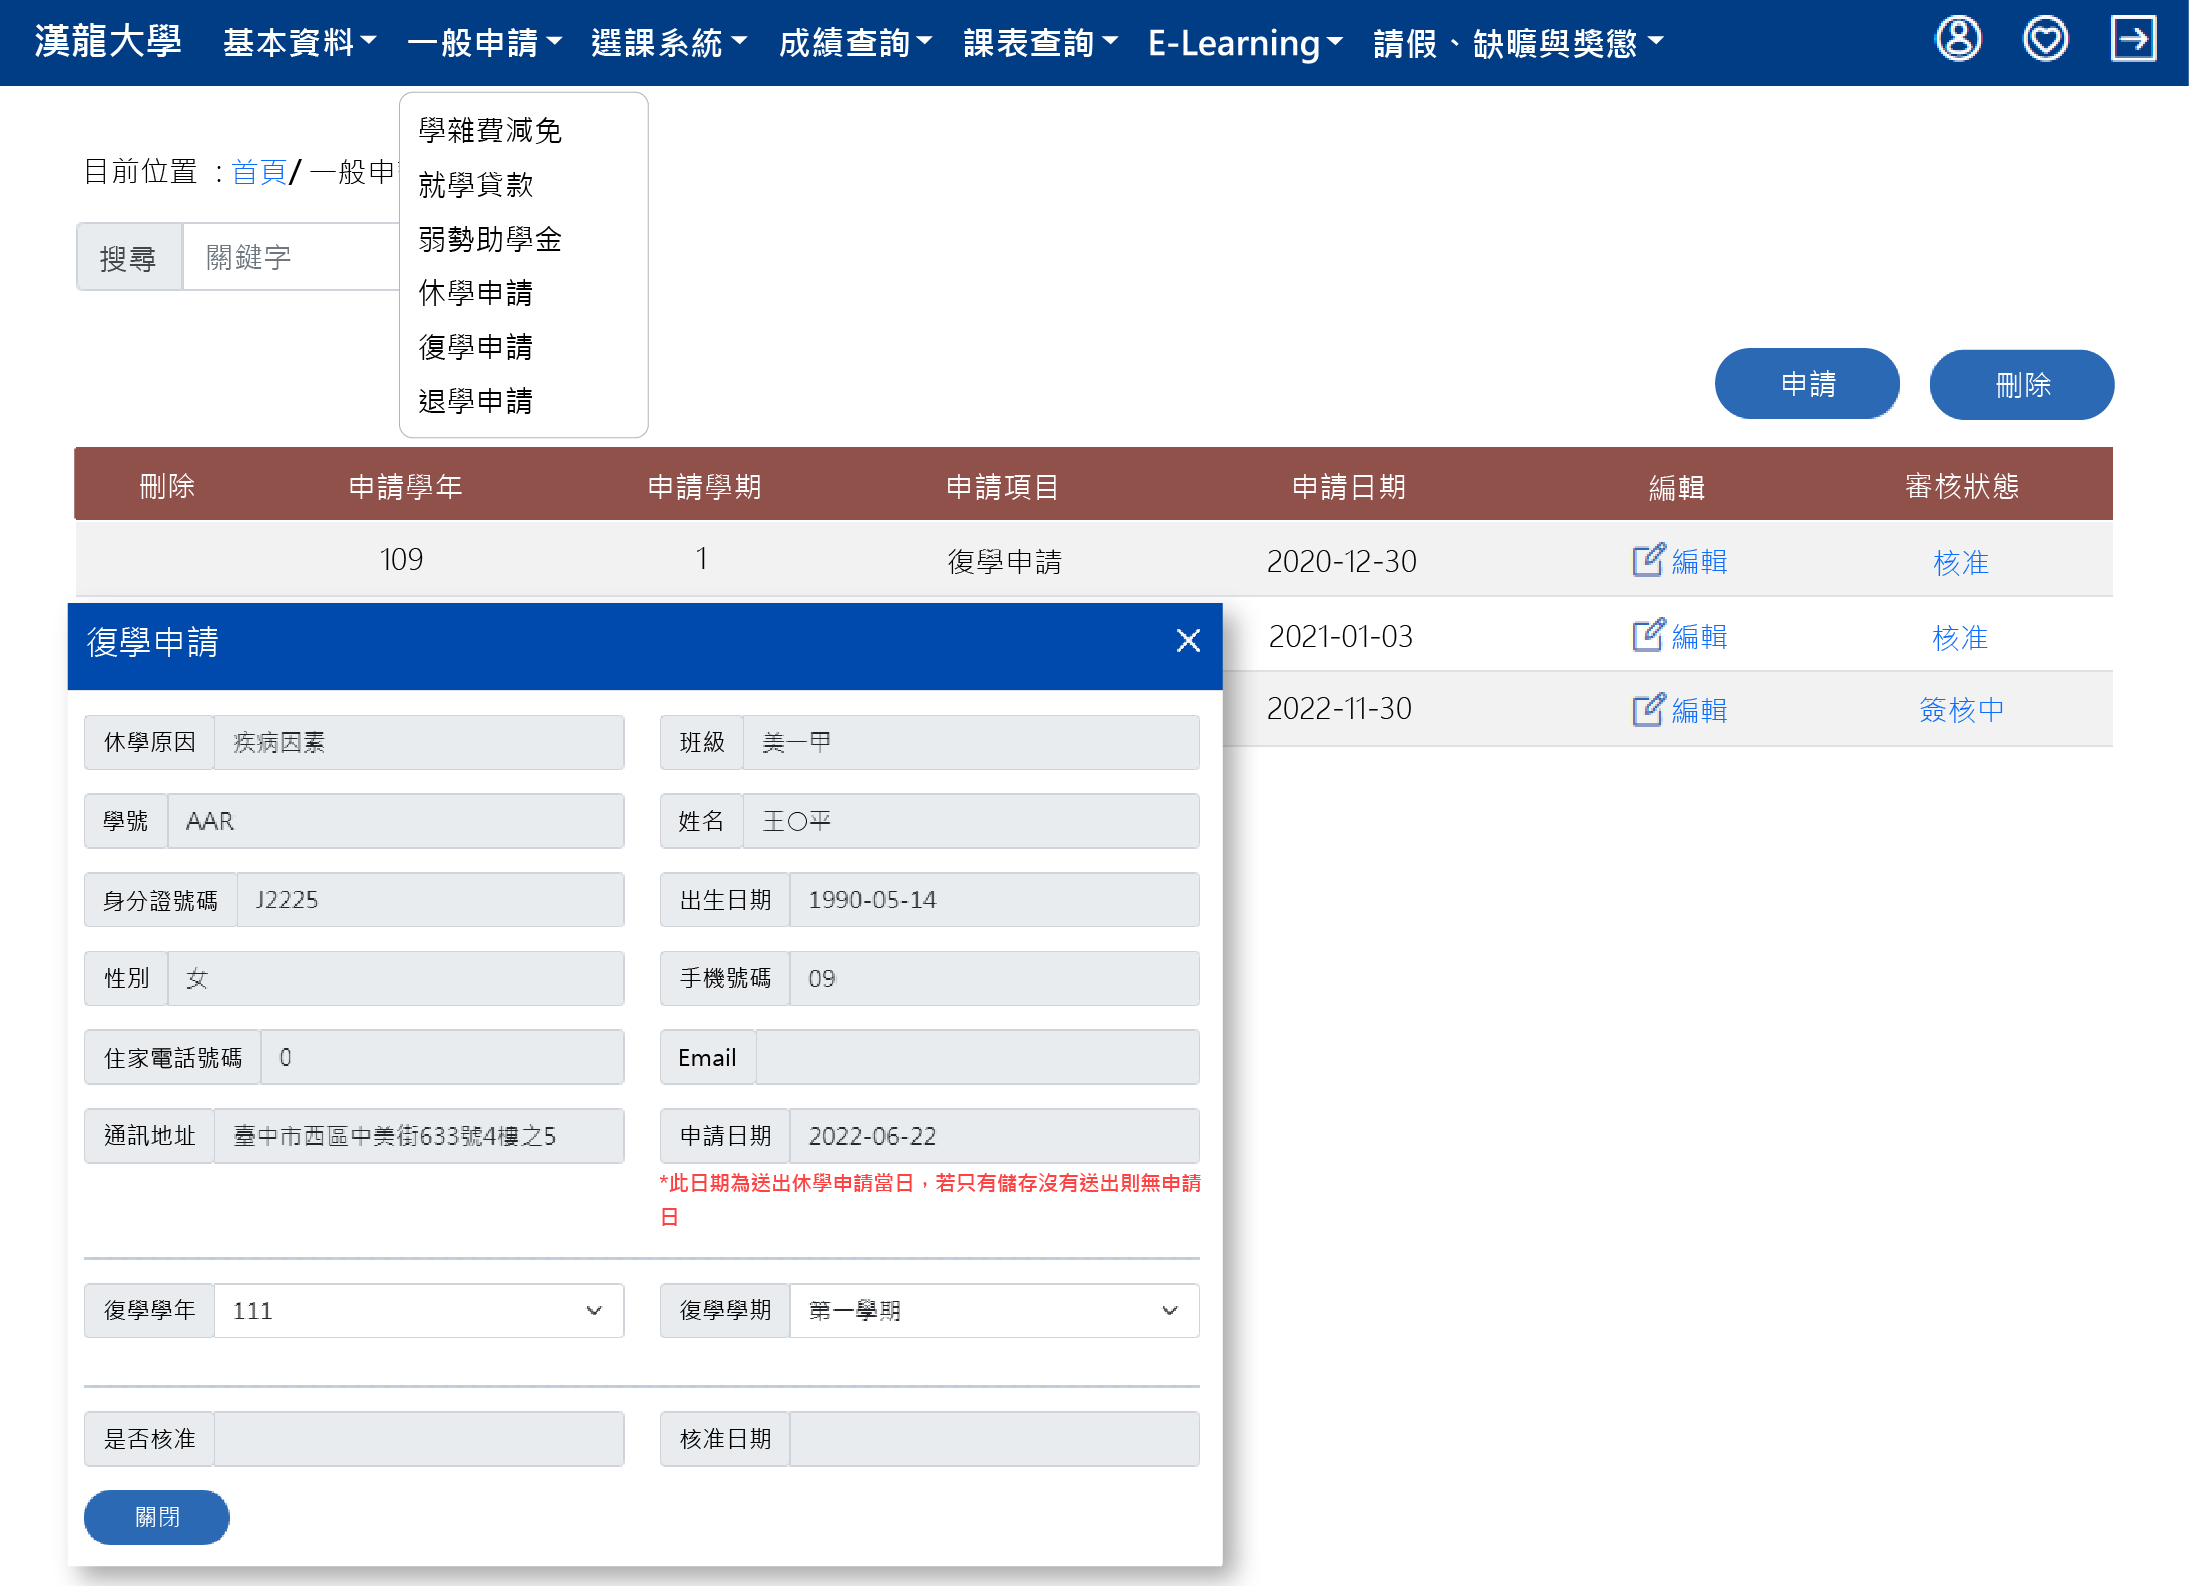Click the 核准日期 field

(994, 1439)
